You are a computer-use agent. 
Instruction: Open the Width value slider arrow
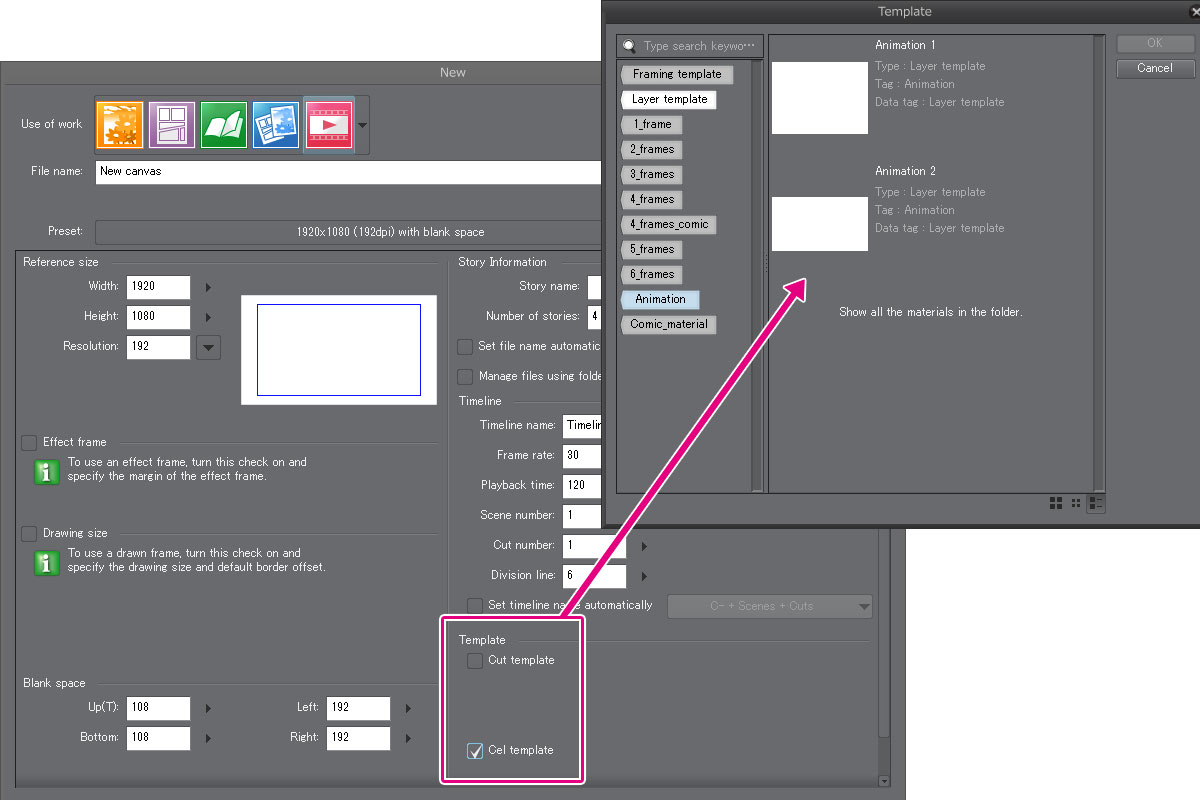pyautogui.click(x=208, y=288)
